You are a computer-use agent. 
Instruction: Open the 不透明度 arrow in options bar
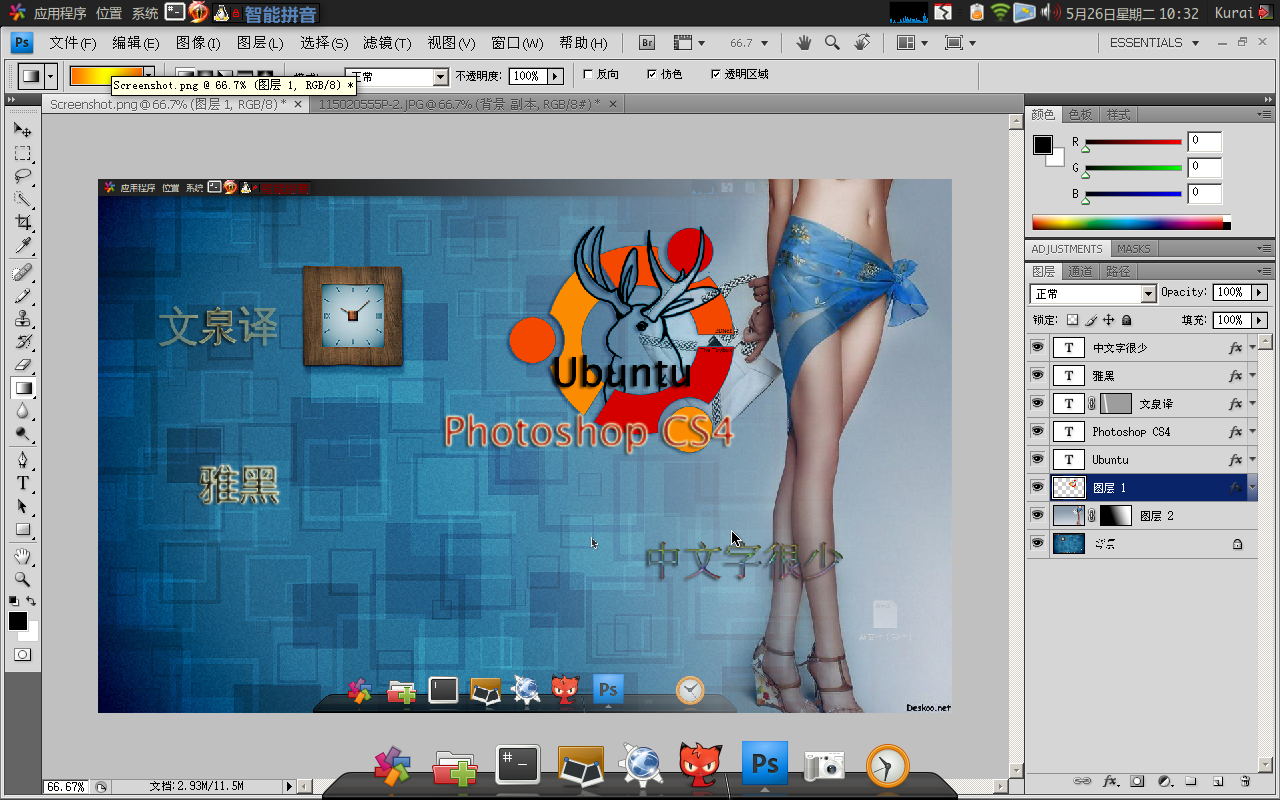click(x=556, y=76)
